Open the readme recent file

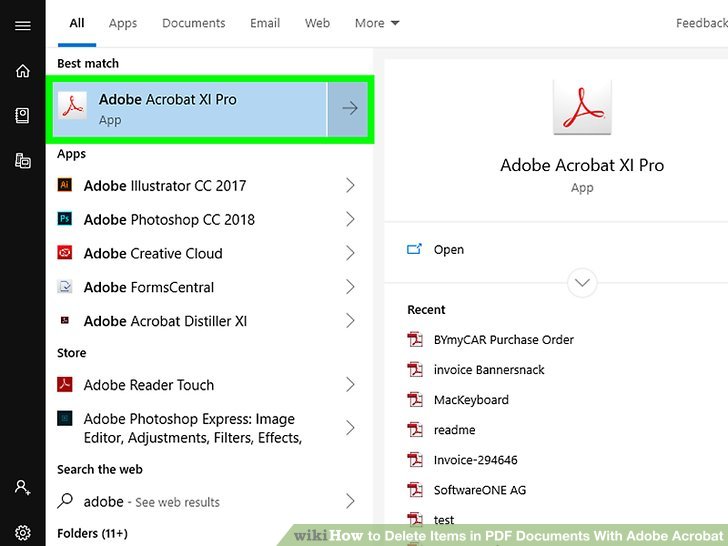click(455, 430)
